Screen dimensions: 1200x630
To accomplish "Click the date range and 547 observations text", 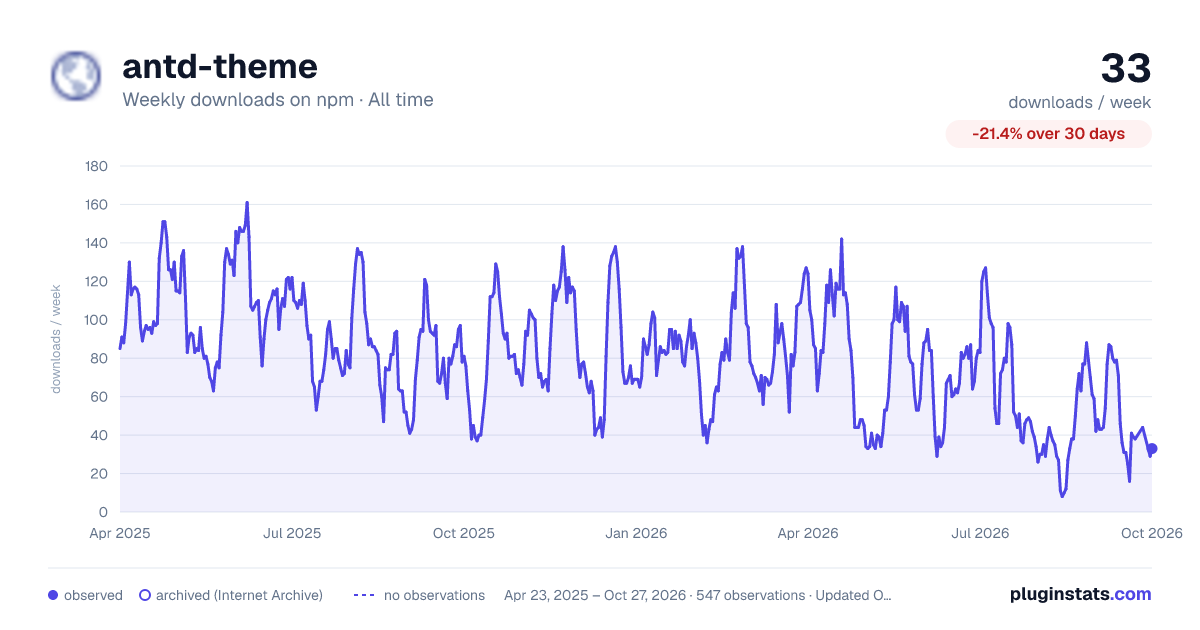I will pyautogui.click(x=697, y=595).
